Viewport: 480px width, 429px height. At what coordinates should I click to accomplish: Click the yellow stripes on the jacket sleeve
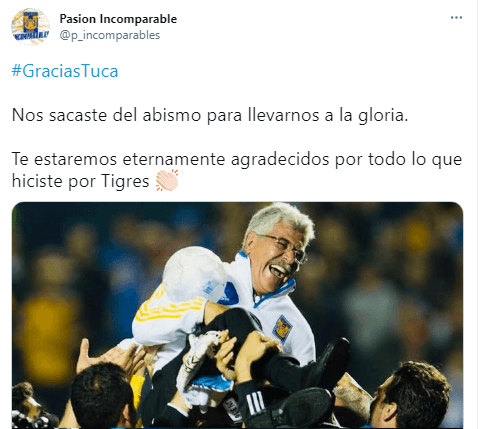pyautogui.click(x=170, y=307)
